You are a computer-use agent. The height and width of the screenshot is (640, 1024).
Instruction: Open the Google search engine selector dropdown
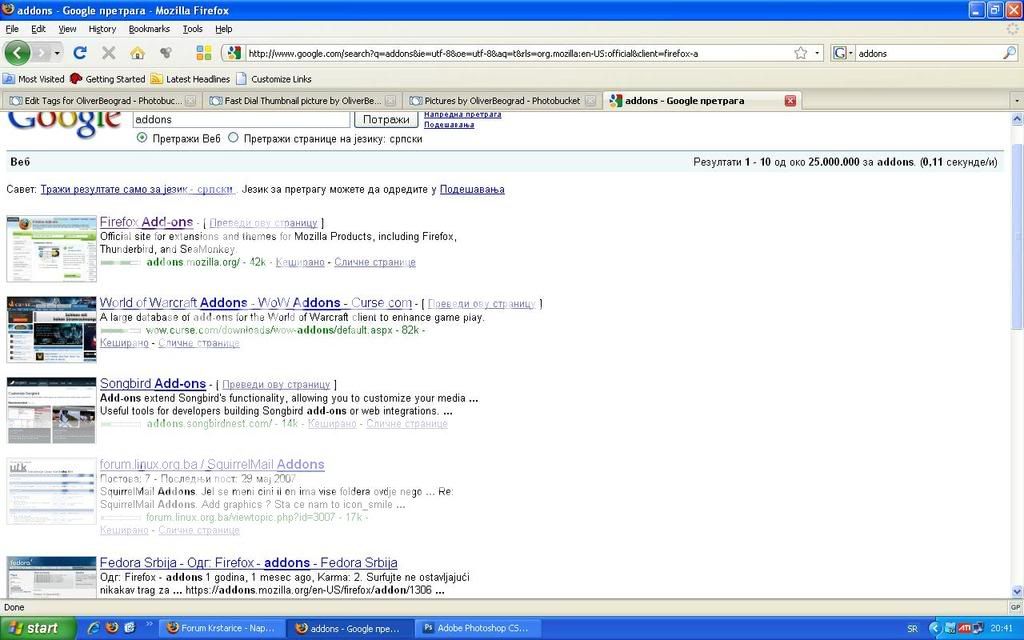(842, 53)
